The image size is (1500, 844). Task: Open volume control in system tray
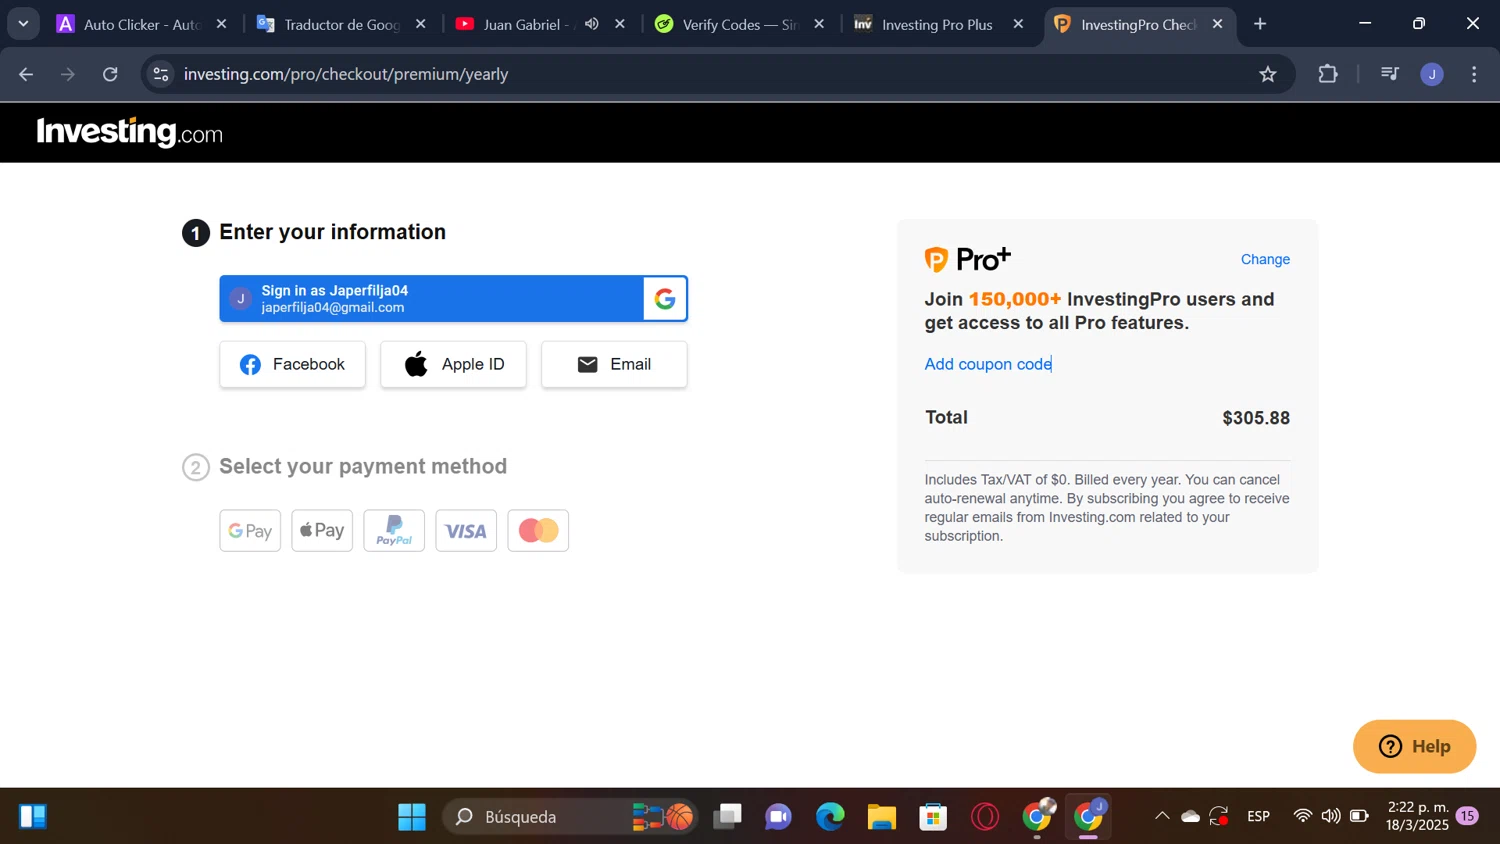pos(1331,817)
